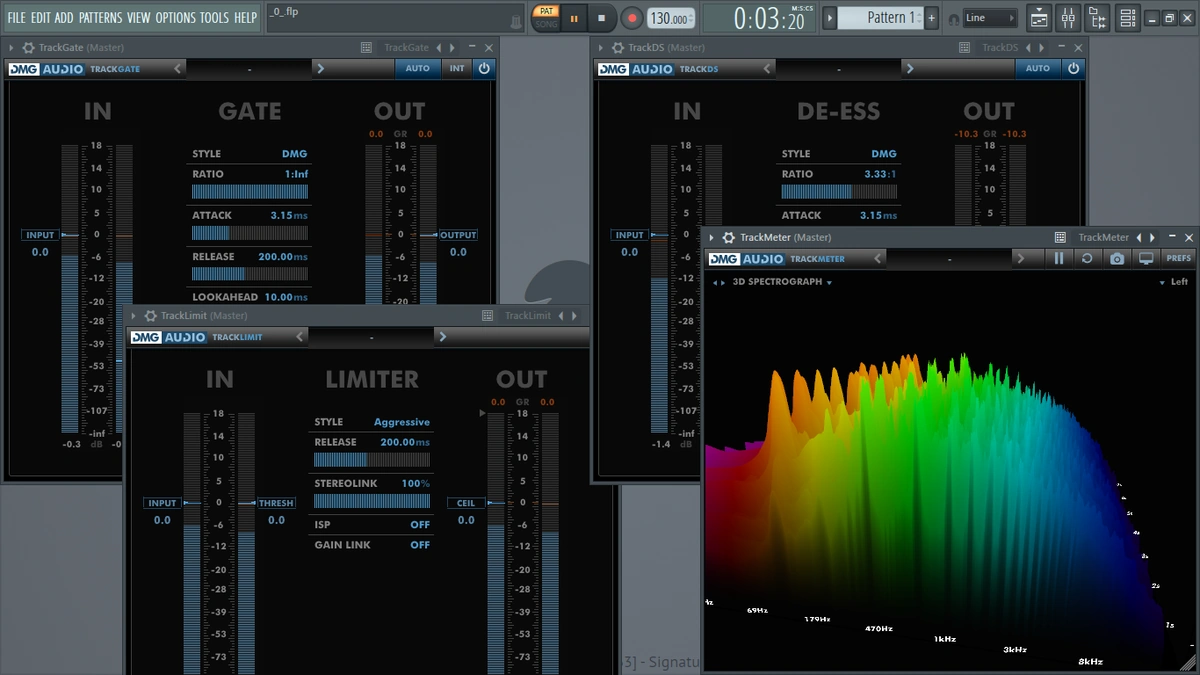Viewport: 1200px width, 675px height.
Task: Open the TrackGate plugin options gear
Action: point(28,48)
